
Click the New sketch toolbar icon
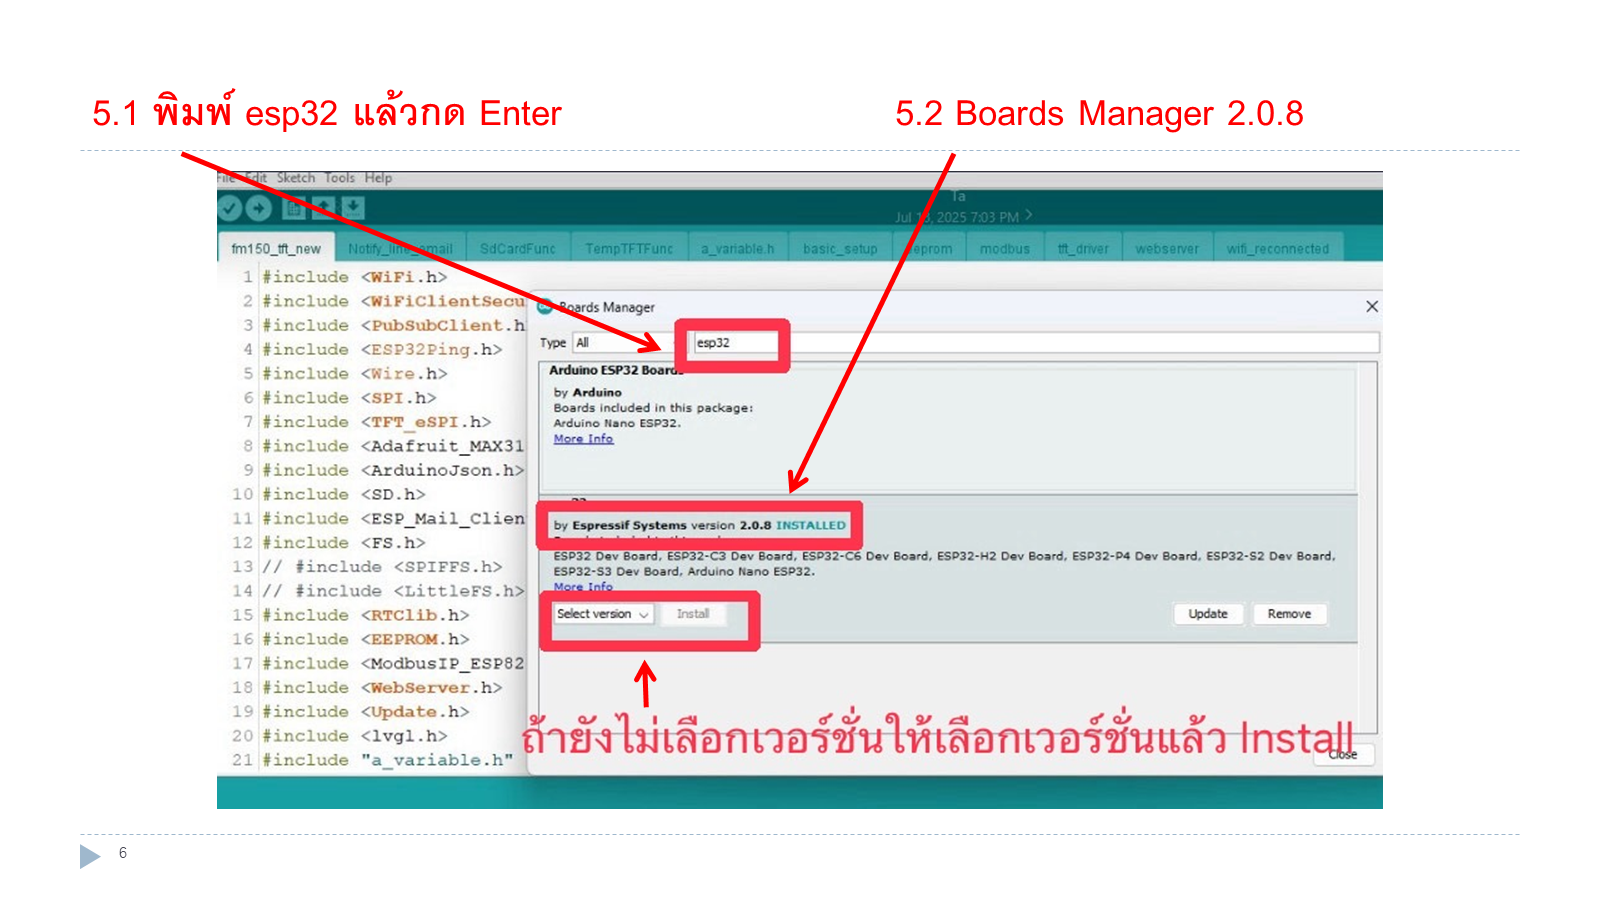294,208
